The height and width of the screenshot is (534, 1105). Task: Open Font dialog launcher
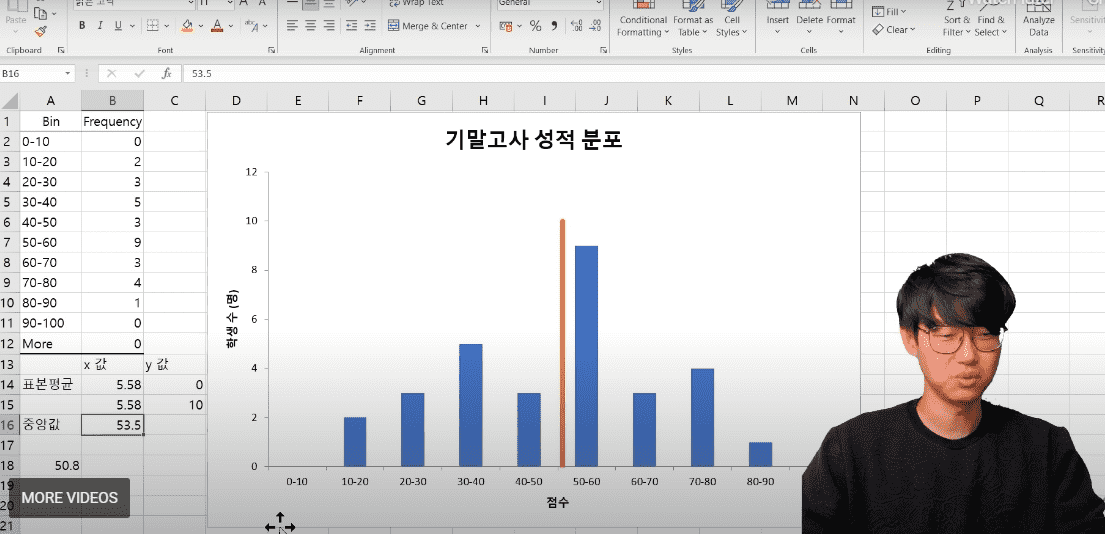[x=272, y=51]
